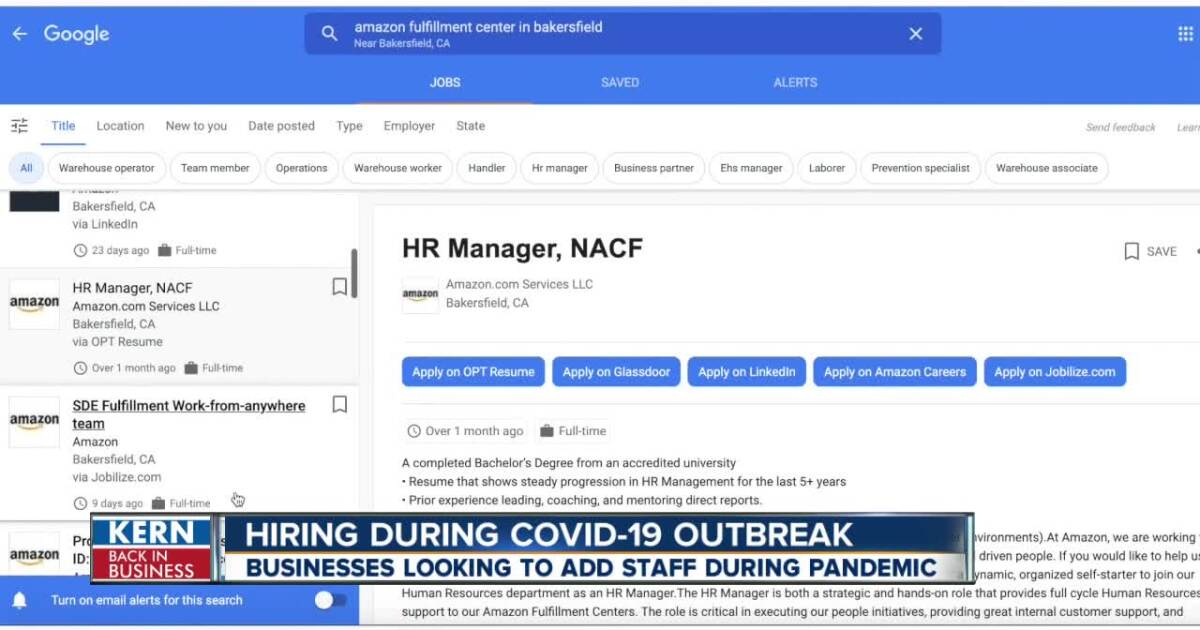Click the Send feedback link
The image size is (1200, 630).
[x=1121, y=127]
